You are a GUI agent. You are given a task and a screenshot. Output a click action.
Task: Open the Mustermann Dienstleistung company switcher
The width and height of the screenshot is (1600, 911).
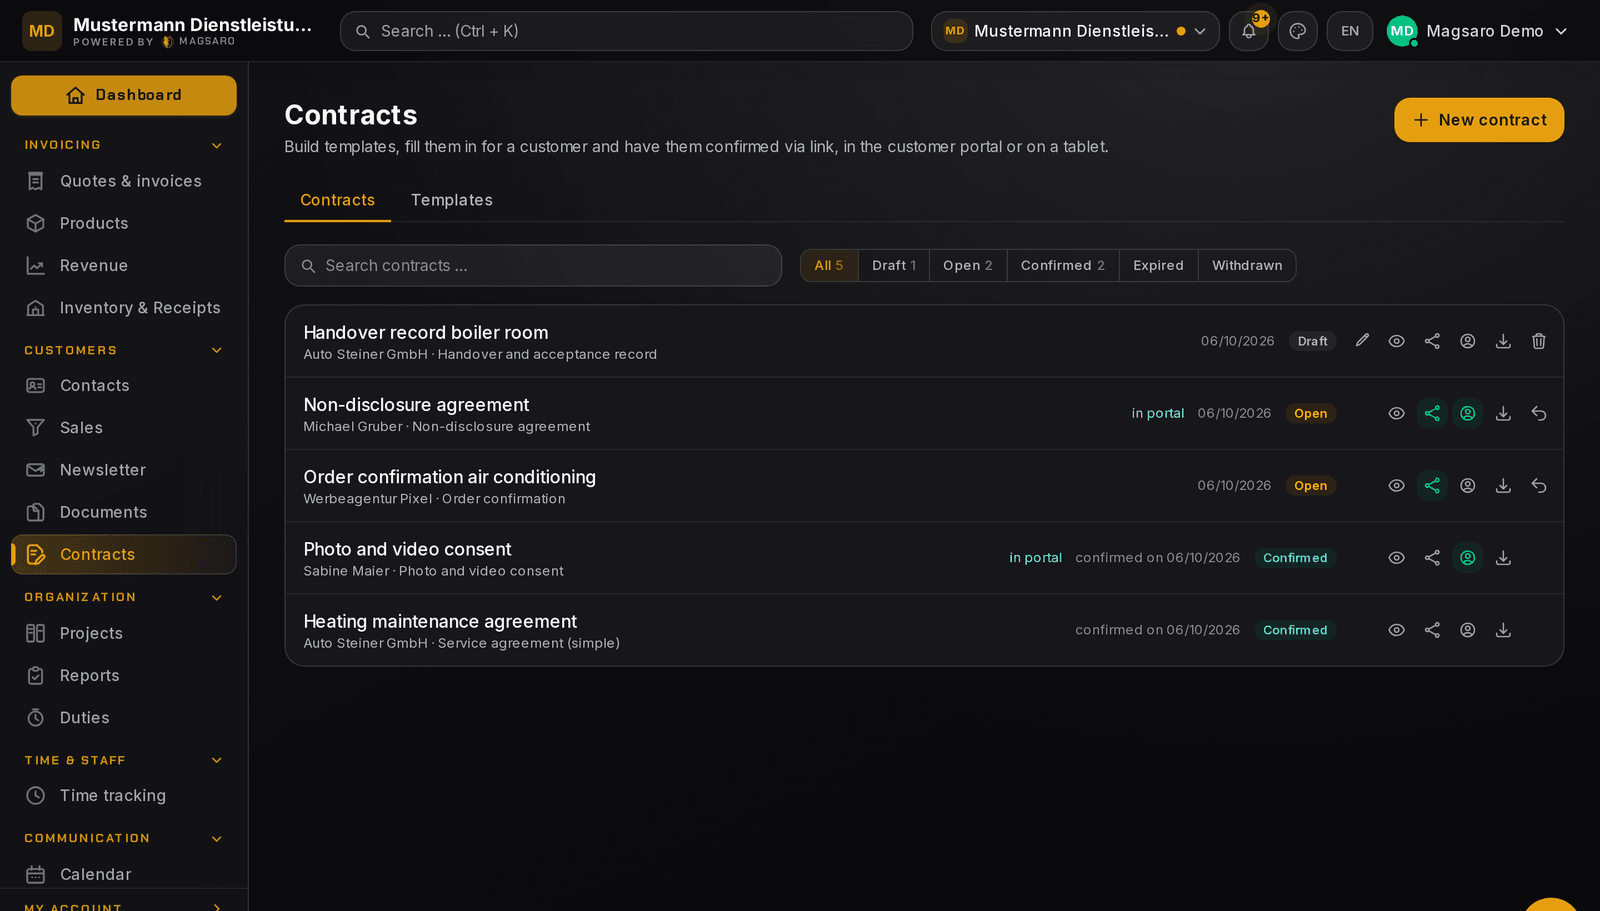tap(1075, 31)
